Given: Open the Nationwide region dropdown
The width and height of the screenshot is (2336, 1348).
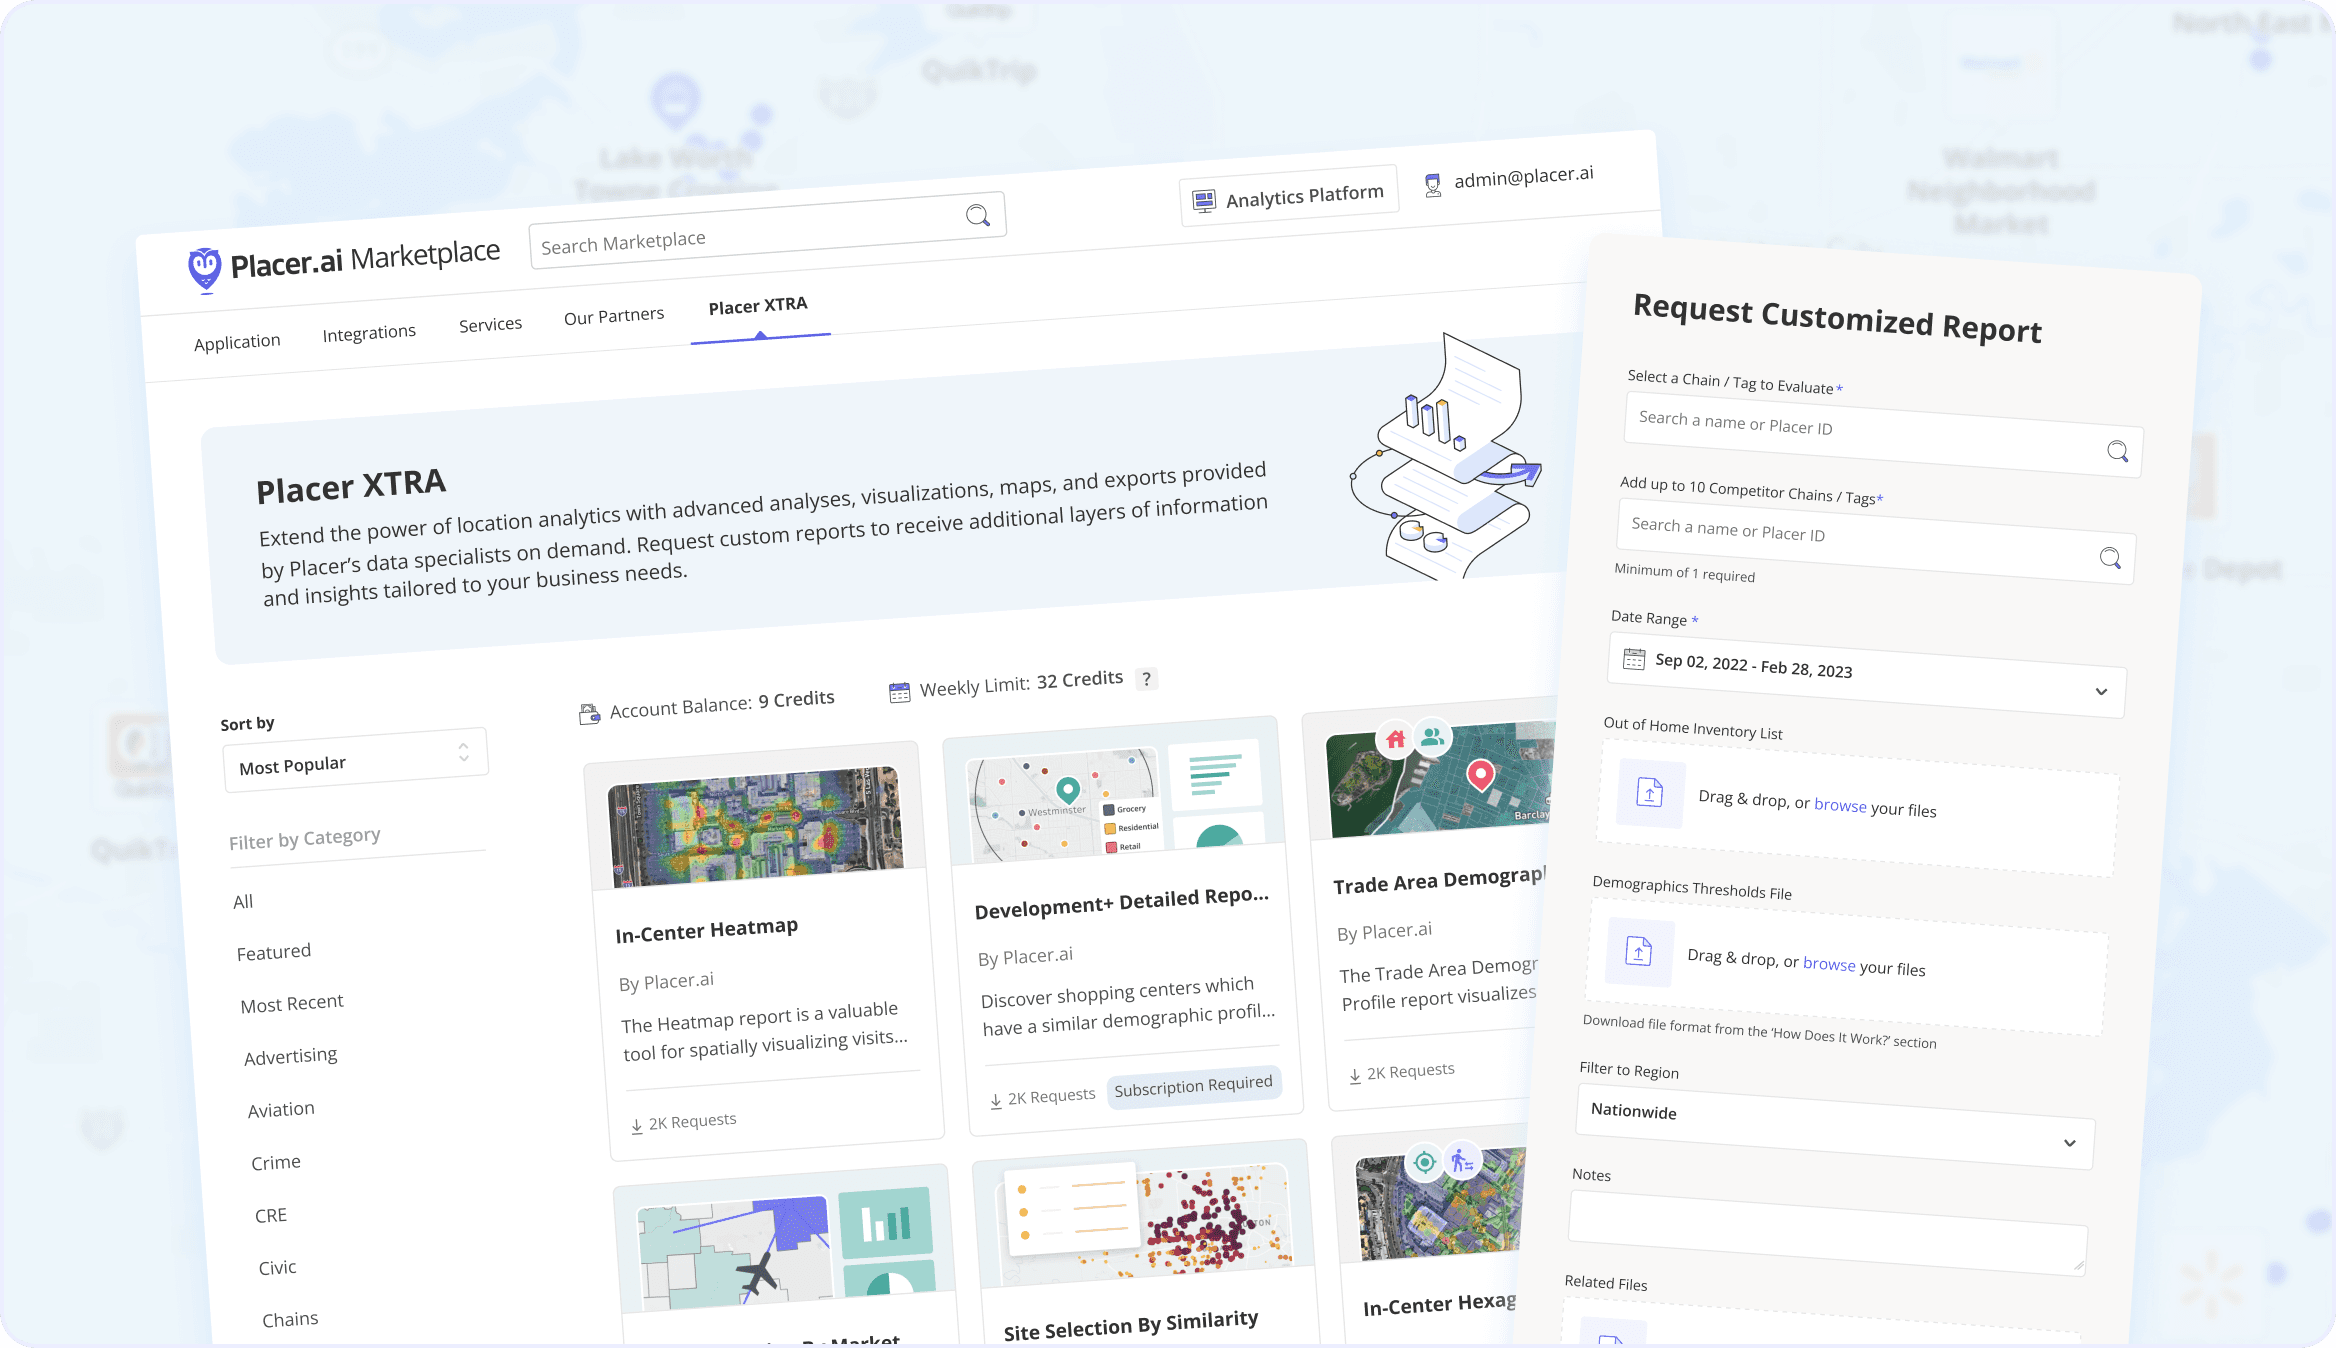Looking at the screenshot, I should pyautogui.click(x=1834, y=1126).
